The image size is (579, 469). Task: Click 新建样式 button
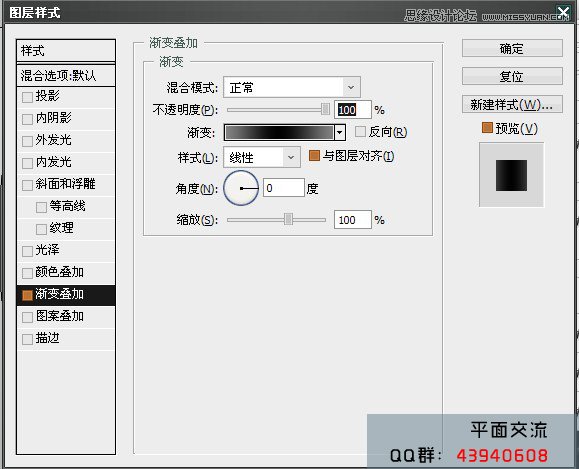[x=512, y=105]
